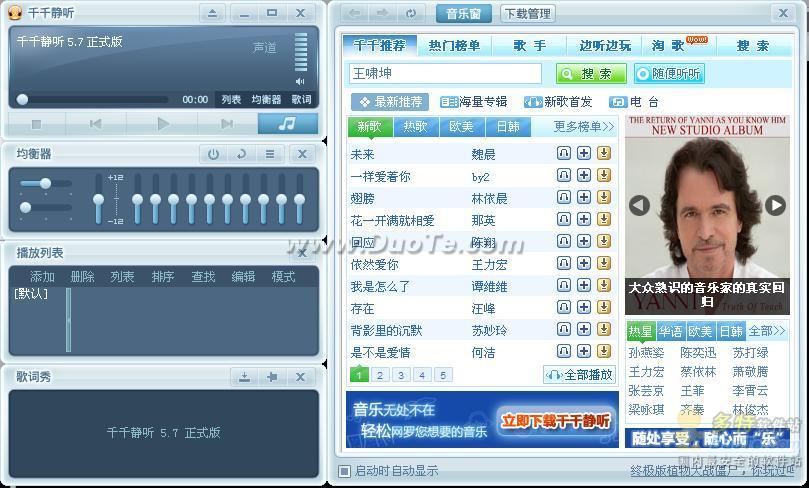
Task: Show previous banner with left arrow
Action: tap(639, 205)
